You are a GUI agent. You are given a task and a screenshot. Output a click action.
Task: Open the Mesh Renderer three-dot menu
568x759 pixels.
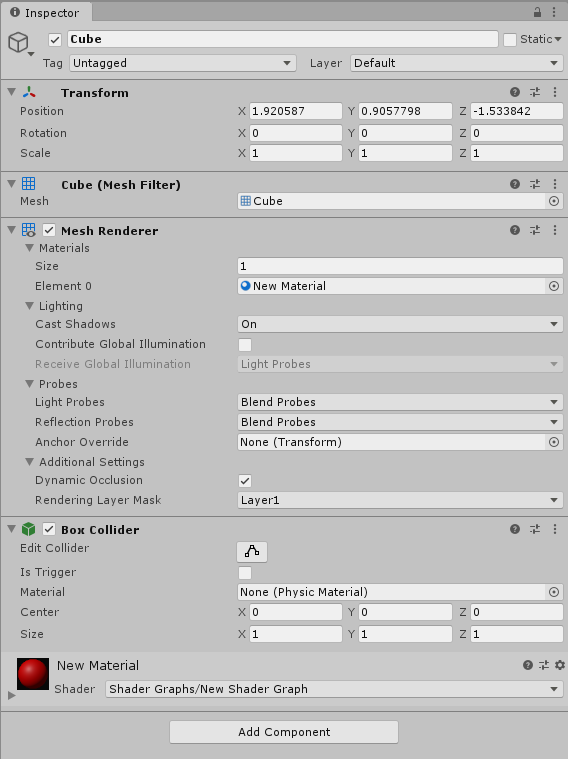click(555, 230)
